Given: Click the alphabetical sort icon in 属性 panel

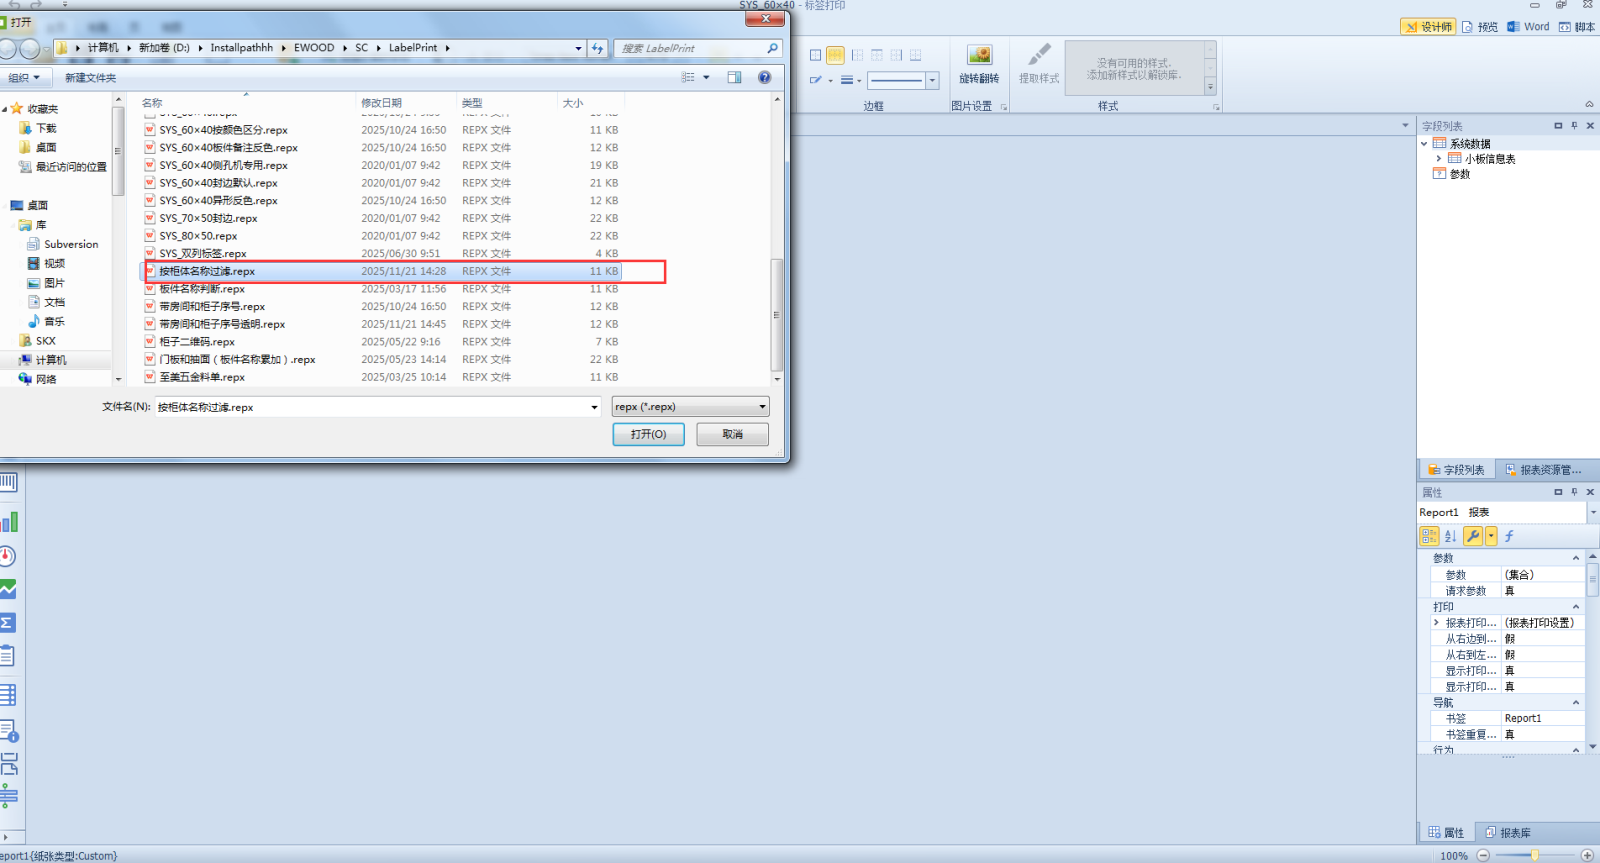Looking at the screenshot, I should 1450,536.
